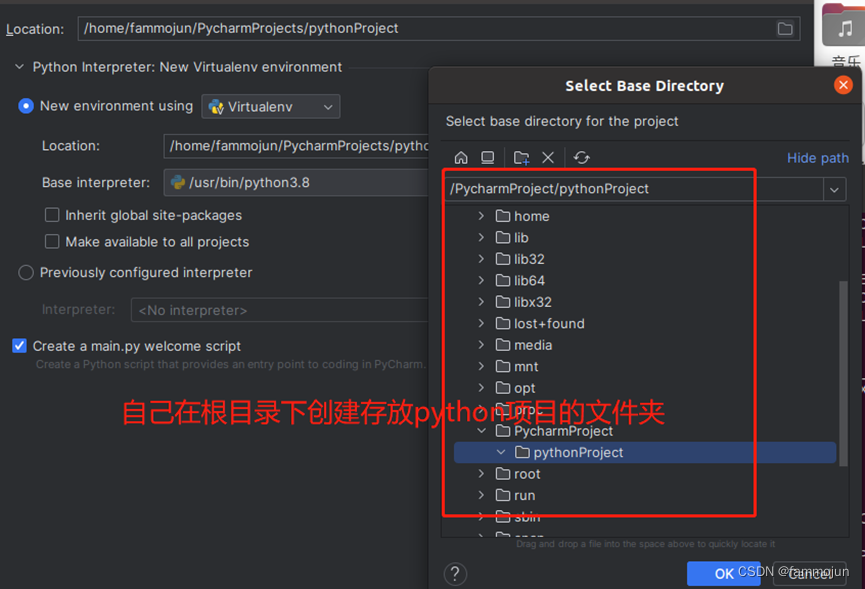
Task: Refresh the directory tree with the refresh icon
Action: tap(583, 158)
